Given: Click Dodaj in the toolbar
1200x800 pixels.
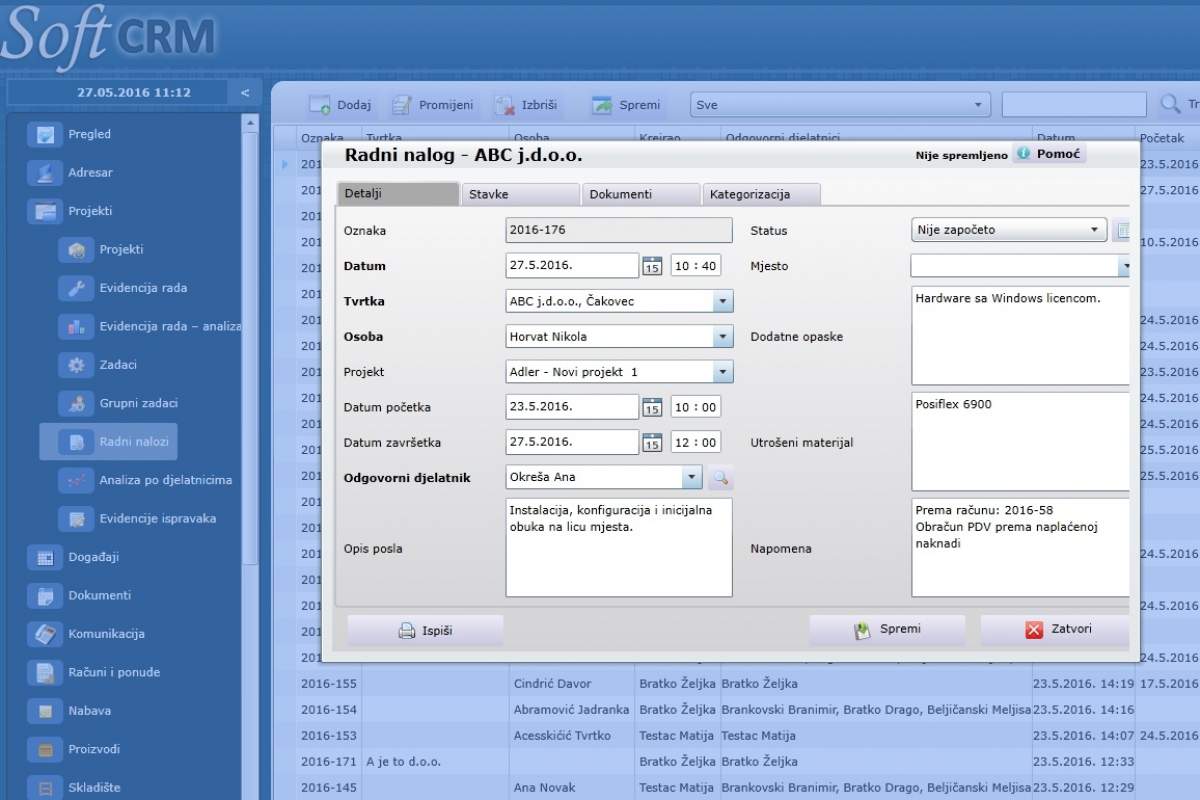Looking at the screenshot, I should click(x=340, y=105).
